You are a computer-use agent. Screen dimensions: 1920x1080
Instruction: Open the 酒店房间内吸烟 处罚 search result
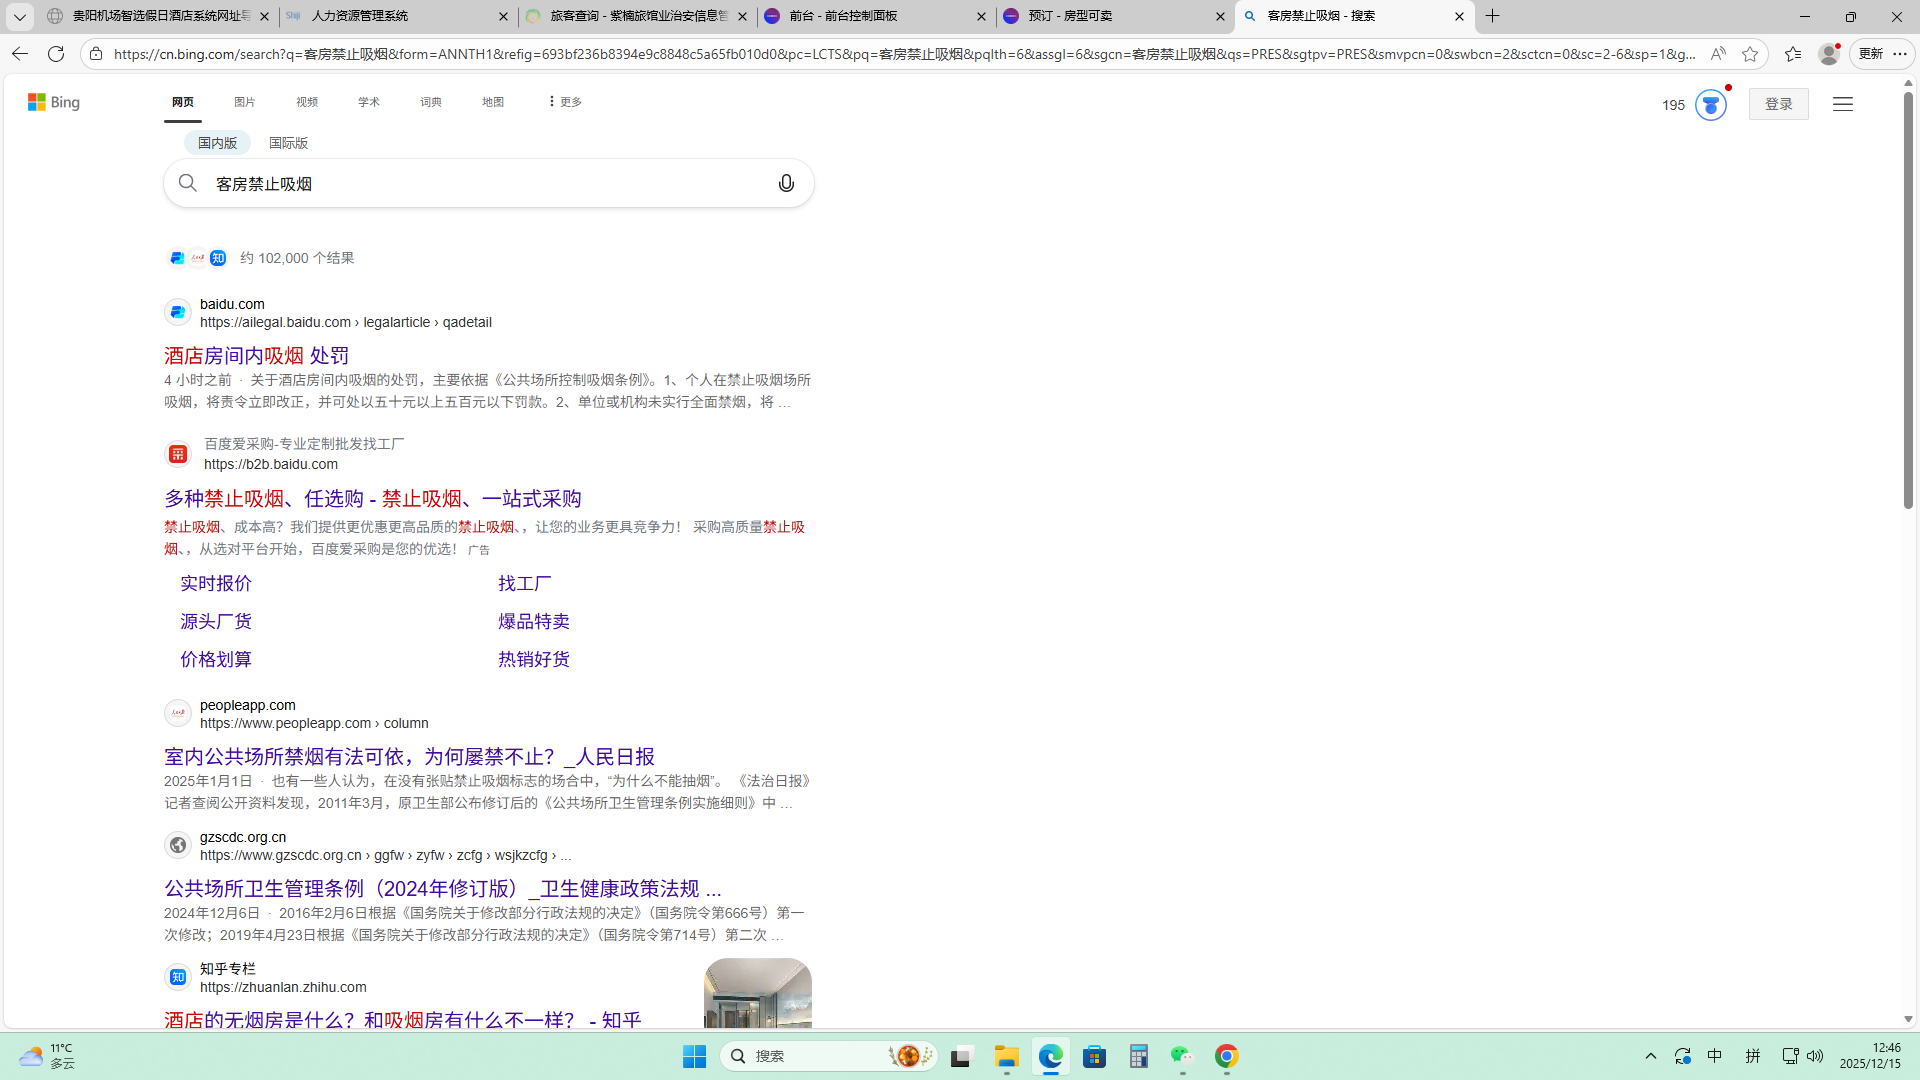pos(256,355)
